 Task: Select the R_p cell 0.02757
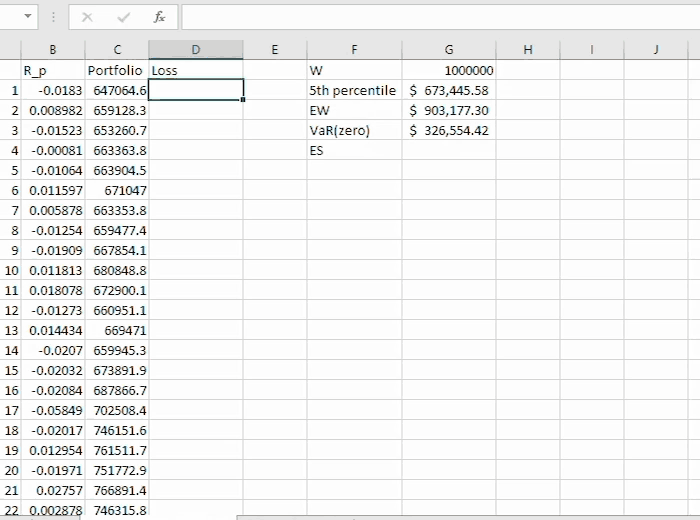(53, 491)
